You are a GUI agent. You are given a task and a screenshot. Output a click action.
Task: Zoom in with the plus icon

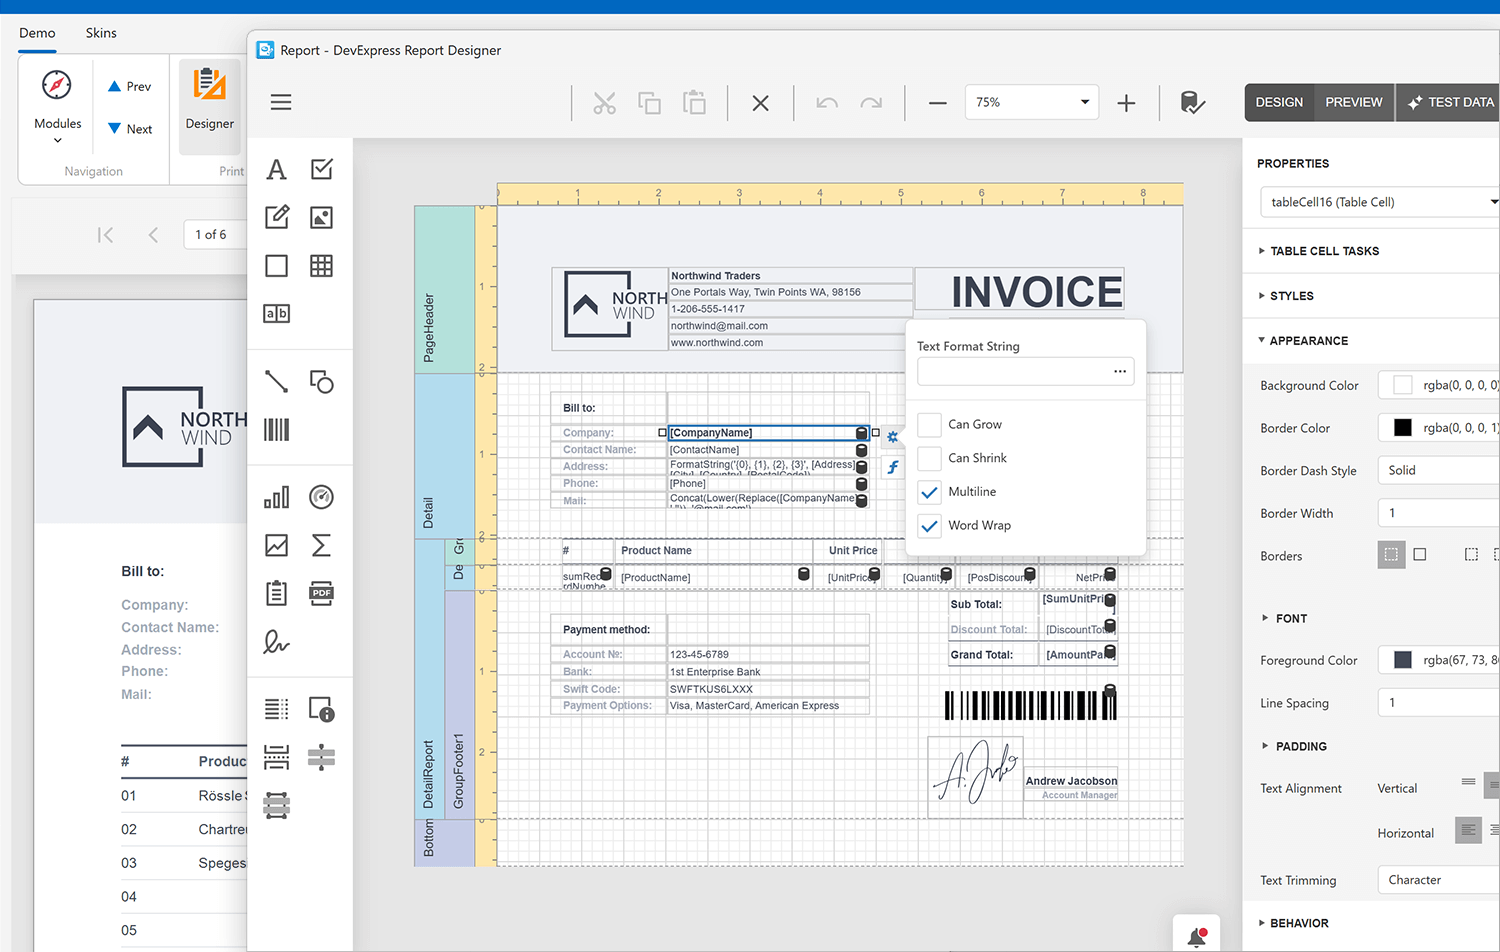point(1126,103)
